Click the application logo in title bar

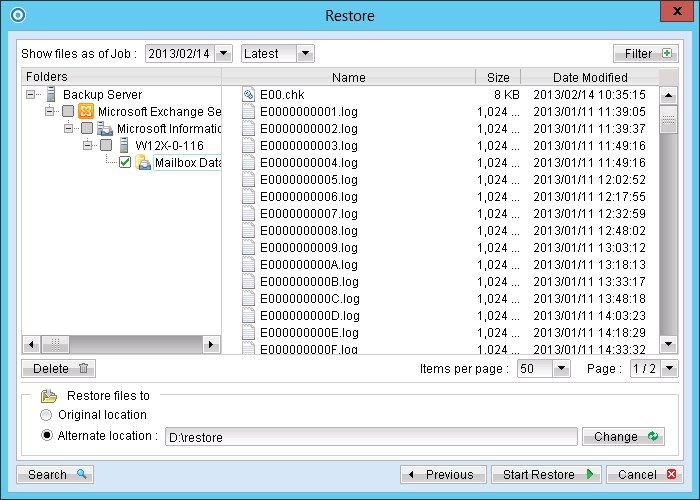pos(18,15)
